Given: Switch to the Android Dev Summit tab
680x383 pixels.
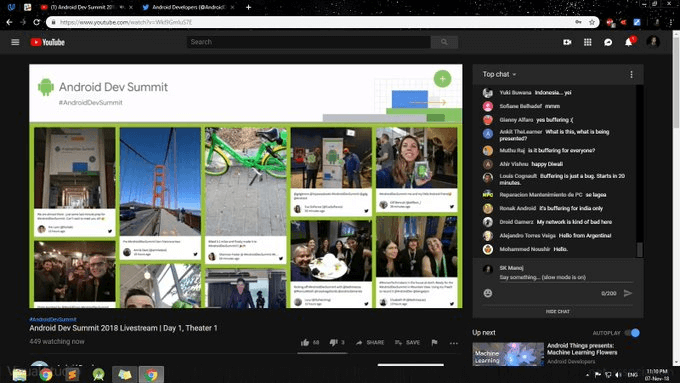Looking at the screenshot, I should point(82,7).
